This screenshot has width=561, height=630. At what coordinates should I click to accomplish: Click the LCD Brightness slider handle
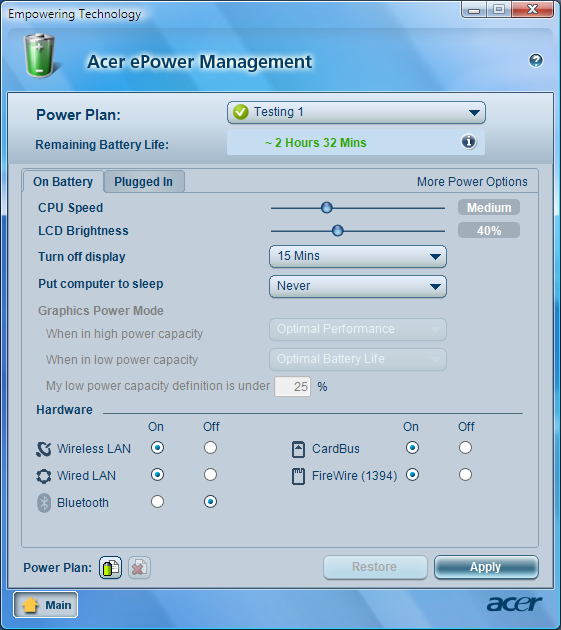point(338,231)
